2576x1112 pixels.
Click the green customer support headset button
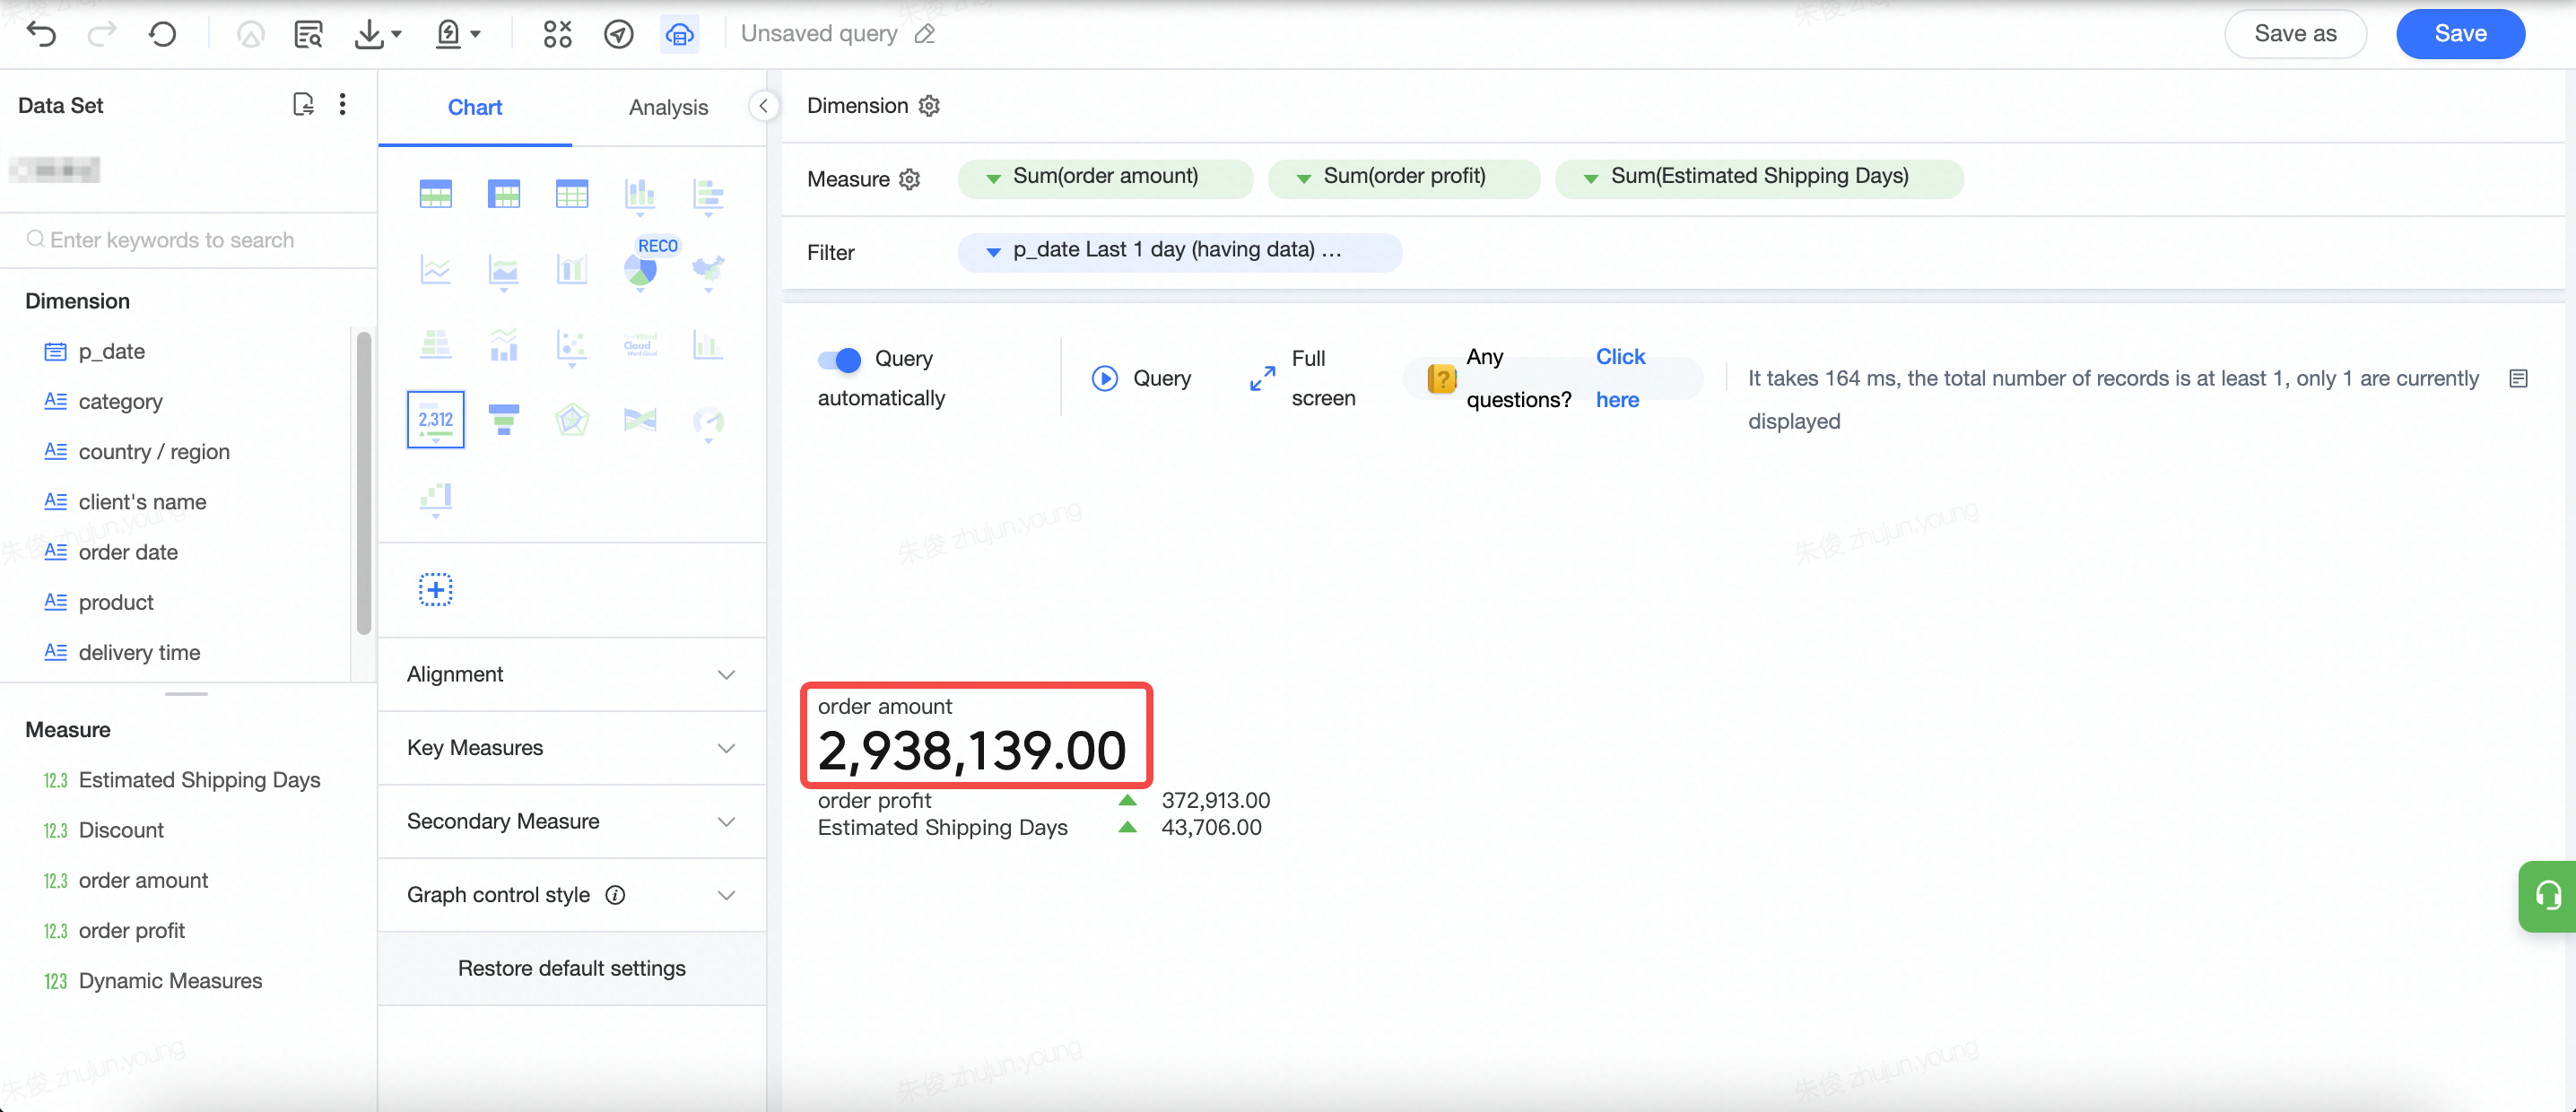pos(2547,896)
